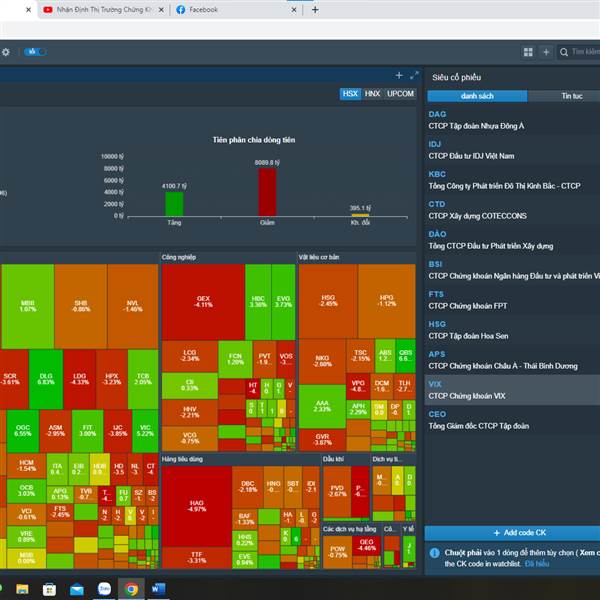600x600 pixels.
Task: Click the green 'Tăng' bar in the chart
Action: tap(174, 204)
